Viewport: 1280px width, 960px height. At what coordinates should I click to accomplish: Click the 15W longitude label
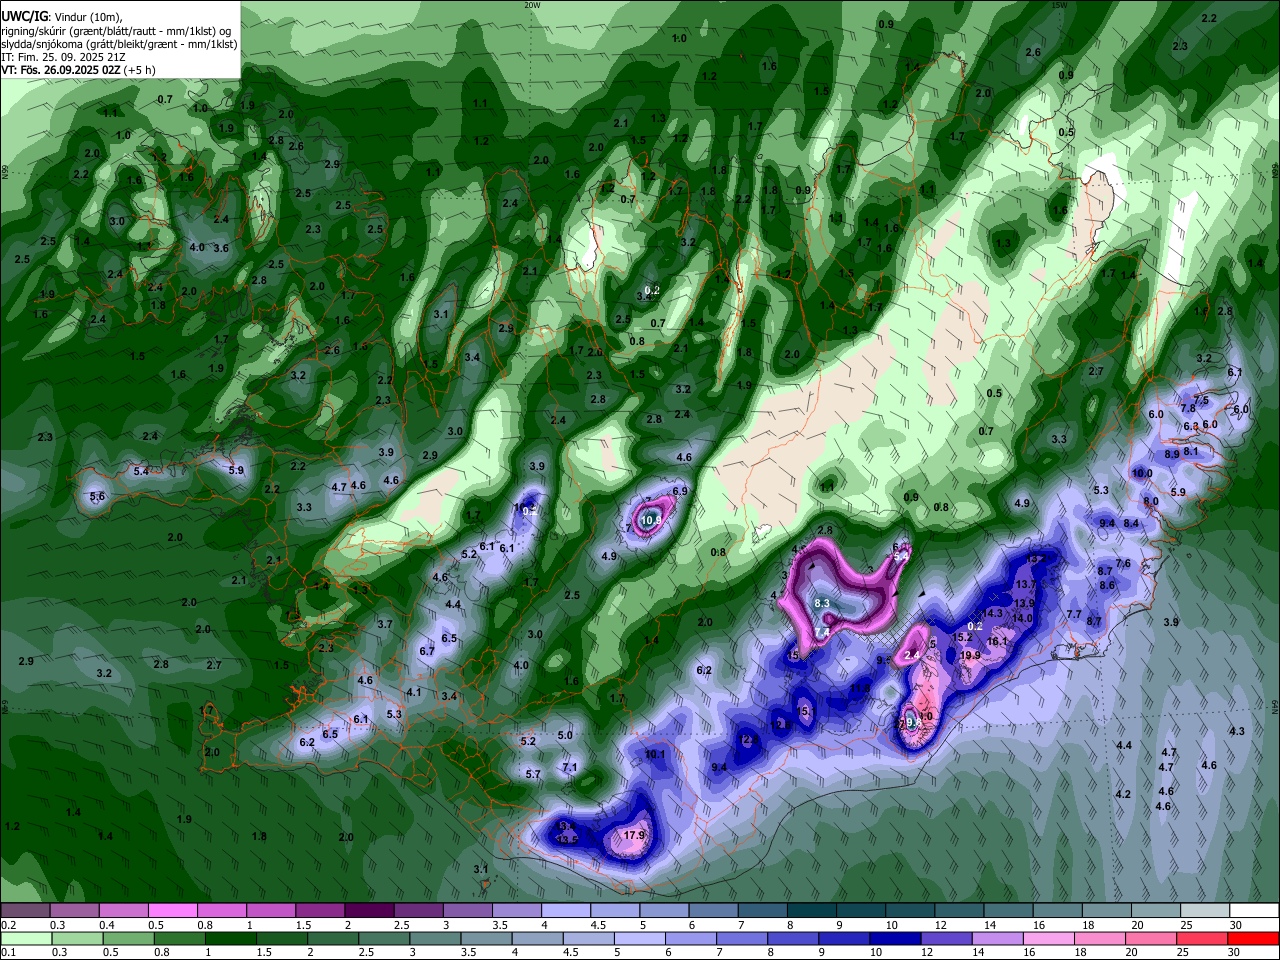point(1060,4)
